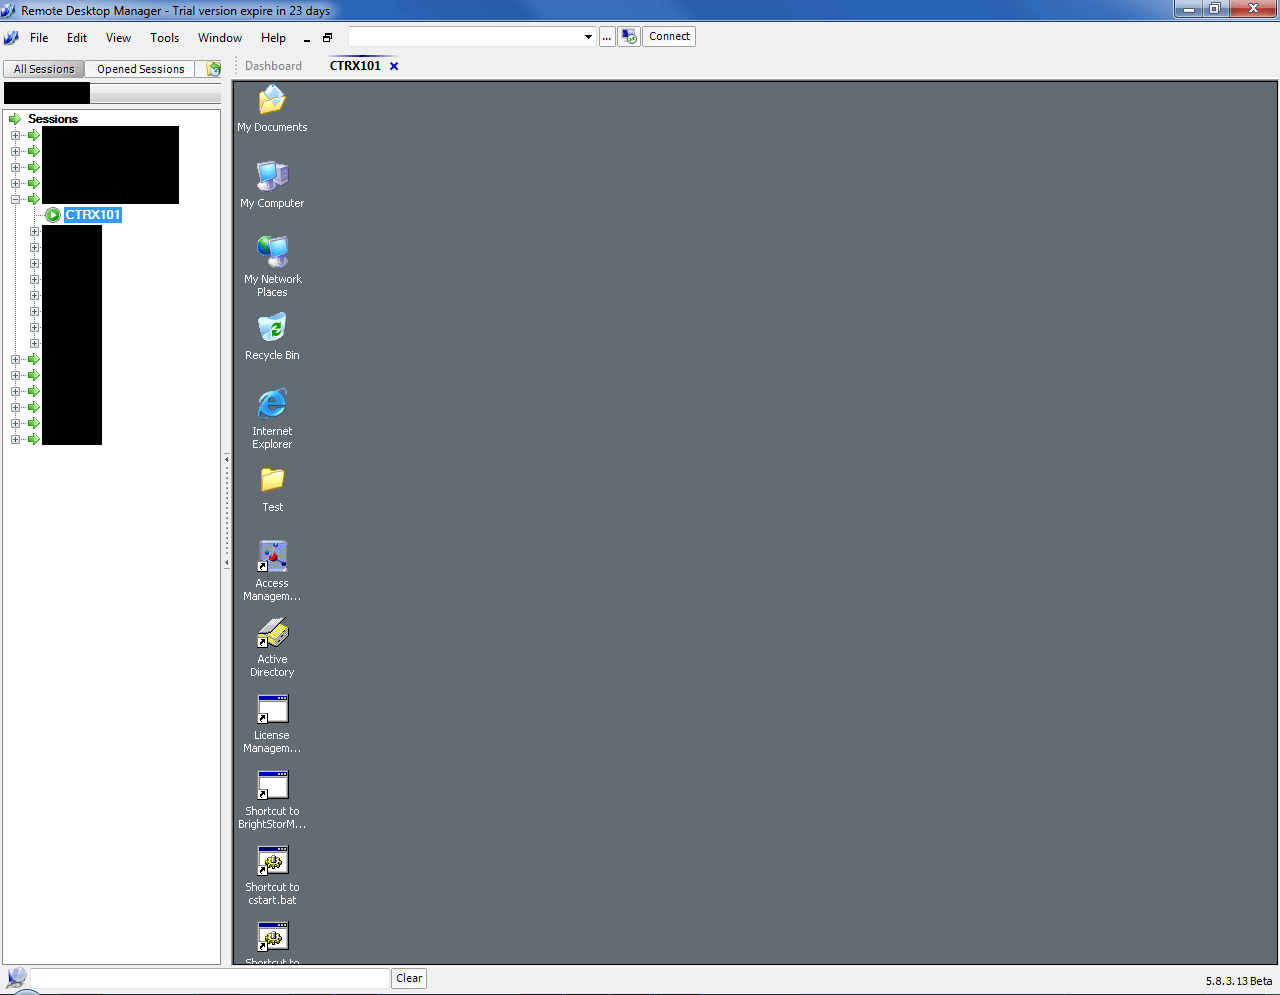Open the Recycle Bin
The height and width of the screenshot is (995, 1280).
tap(271, 328)
